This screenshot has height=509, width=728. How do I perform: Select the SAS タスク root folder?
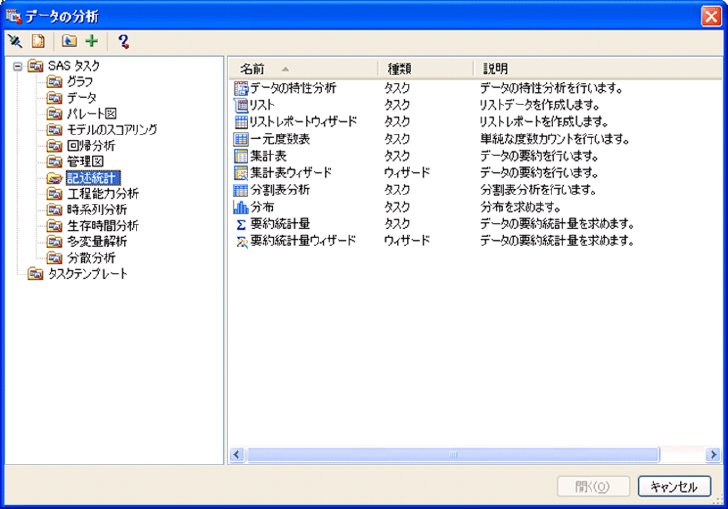[x=74, y=66]
